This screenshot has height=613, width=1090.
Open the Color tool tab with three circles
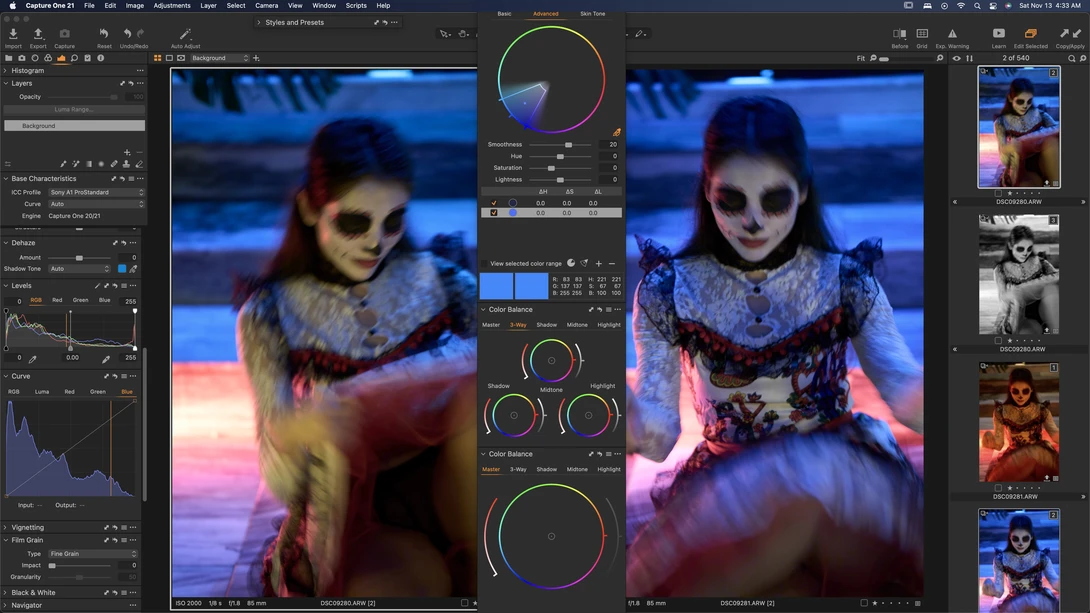48,58
